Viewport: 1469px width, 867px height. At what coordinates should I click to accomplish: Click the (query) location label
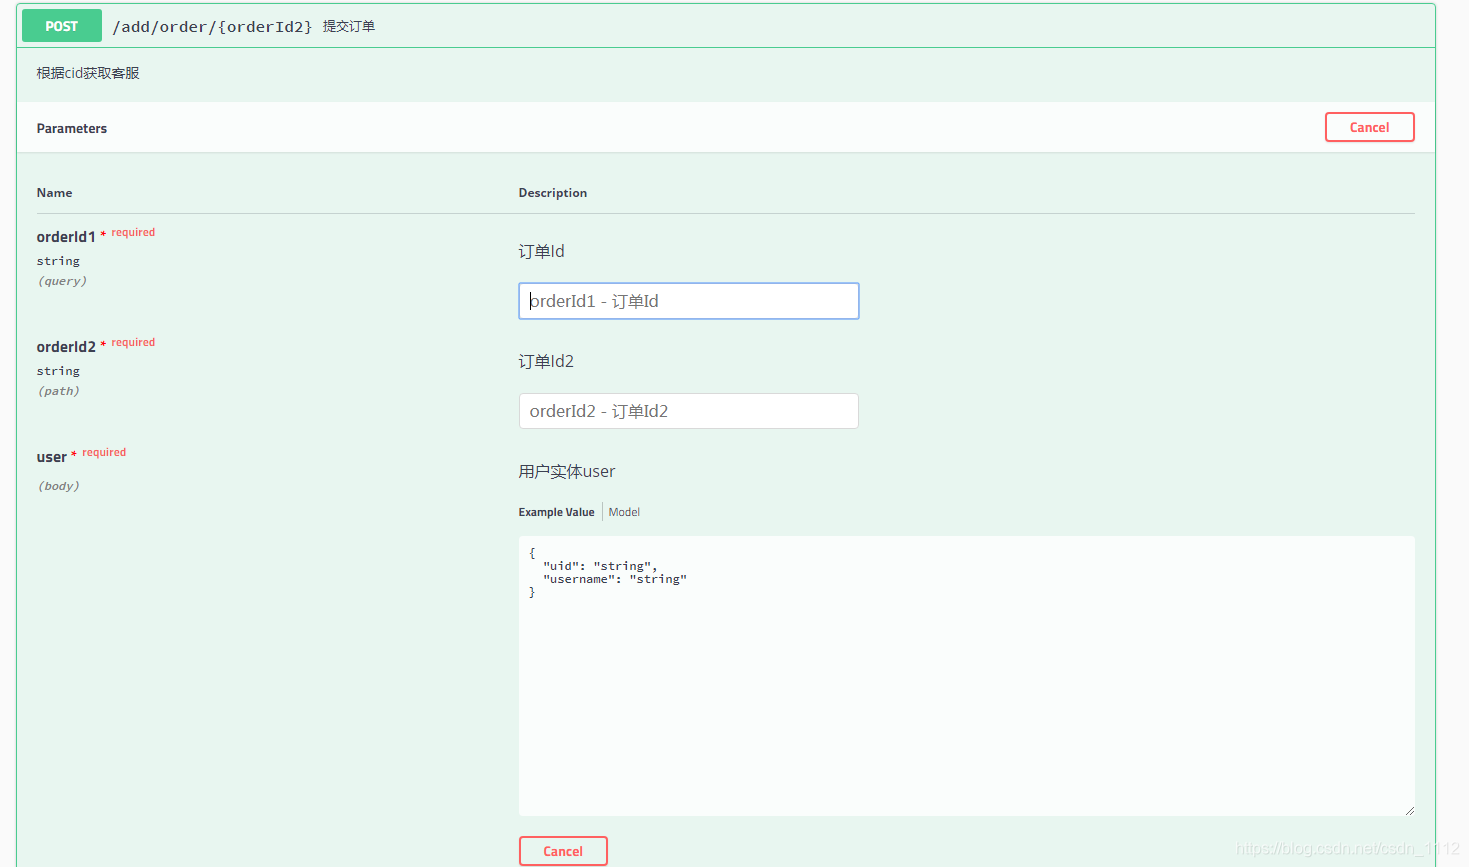[x=62, y=281]
